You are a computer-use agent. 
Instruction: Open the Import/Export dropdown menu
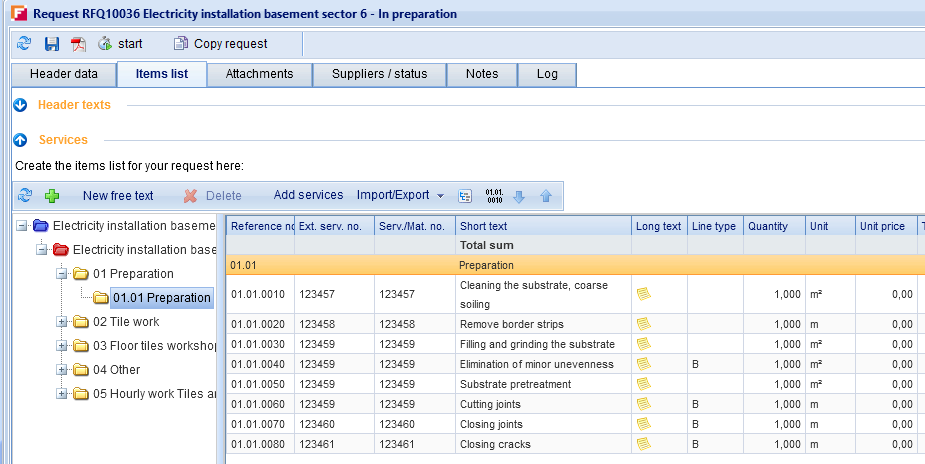pyautogui.click(x=400, y=196)
